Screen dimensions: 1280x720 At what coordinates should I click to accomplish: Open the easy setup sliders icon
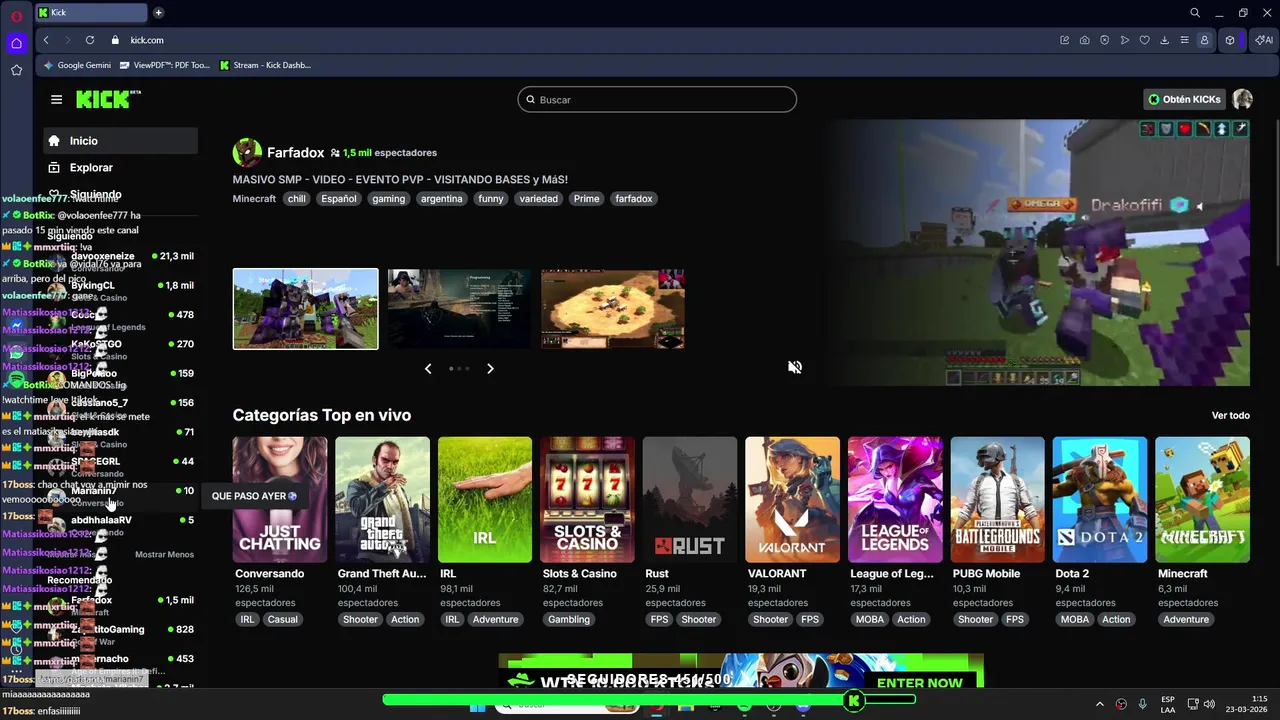[1185, 40]
